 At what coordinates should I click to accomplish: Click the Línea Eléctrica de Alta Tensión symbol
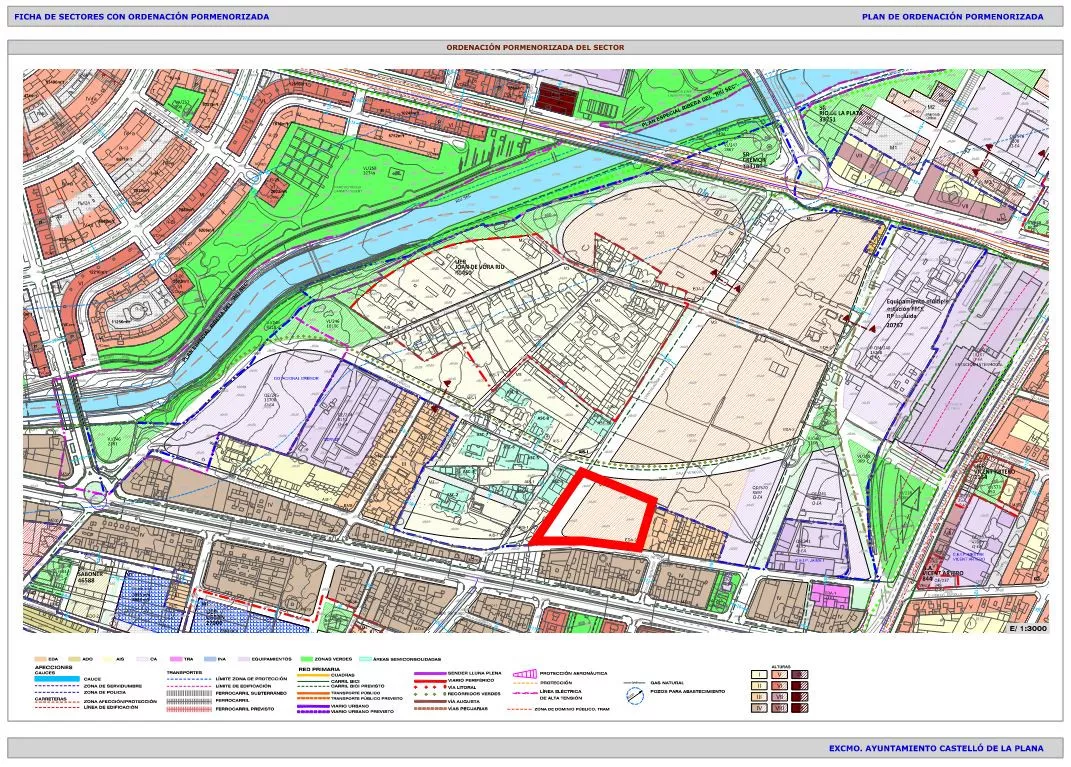[x=526, y=694]
